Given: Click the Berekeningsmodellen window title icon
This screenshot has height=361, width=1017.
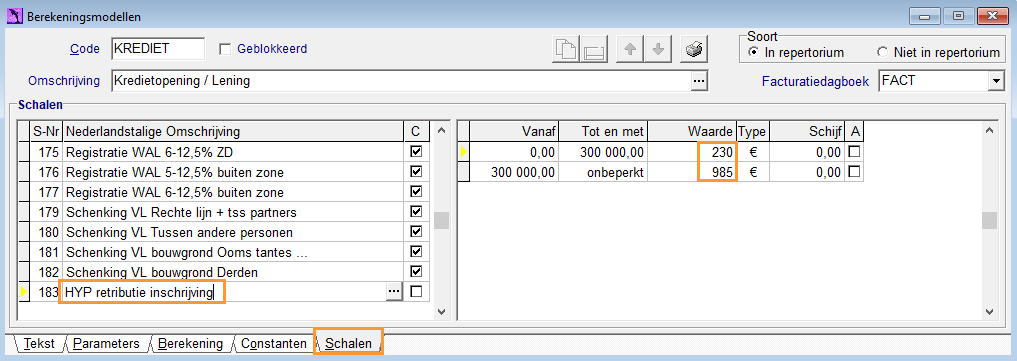Looking at the screenshot, I should coord(14,16).
